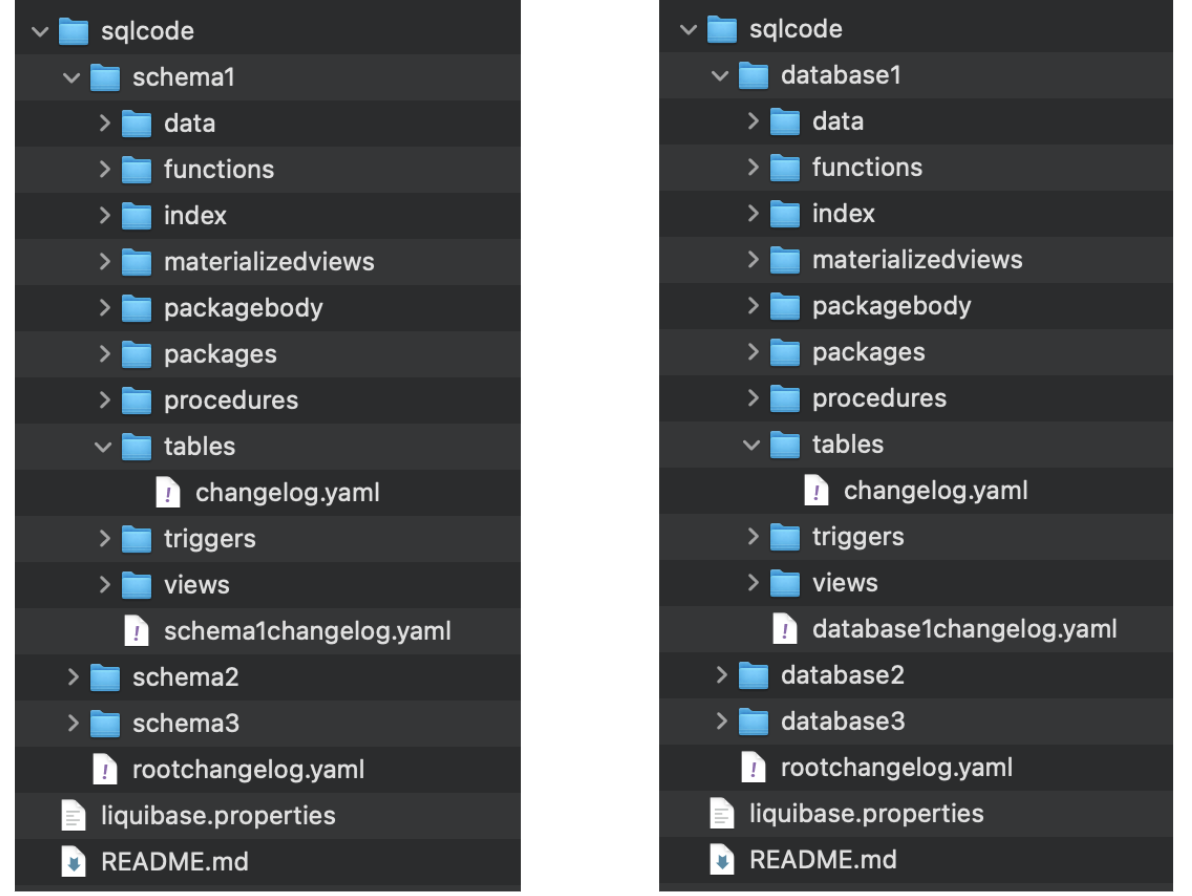
Task: Select packagebody folder under schema1
Action: coord(243,308)
